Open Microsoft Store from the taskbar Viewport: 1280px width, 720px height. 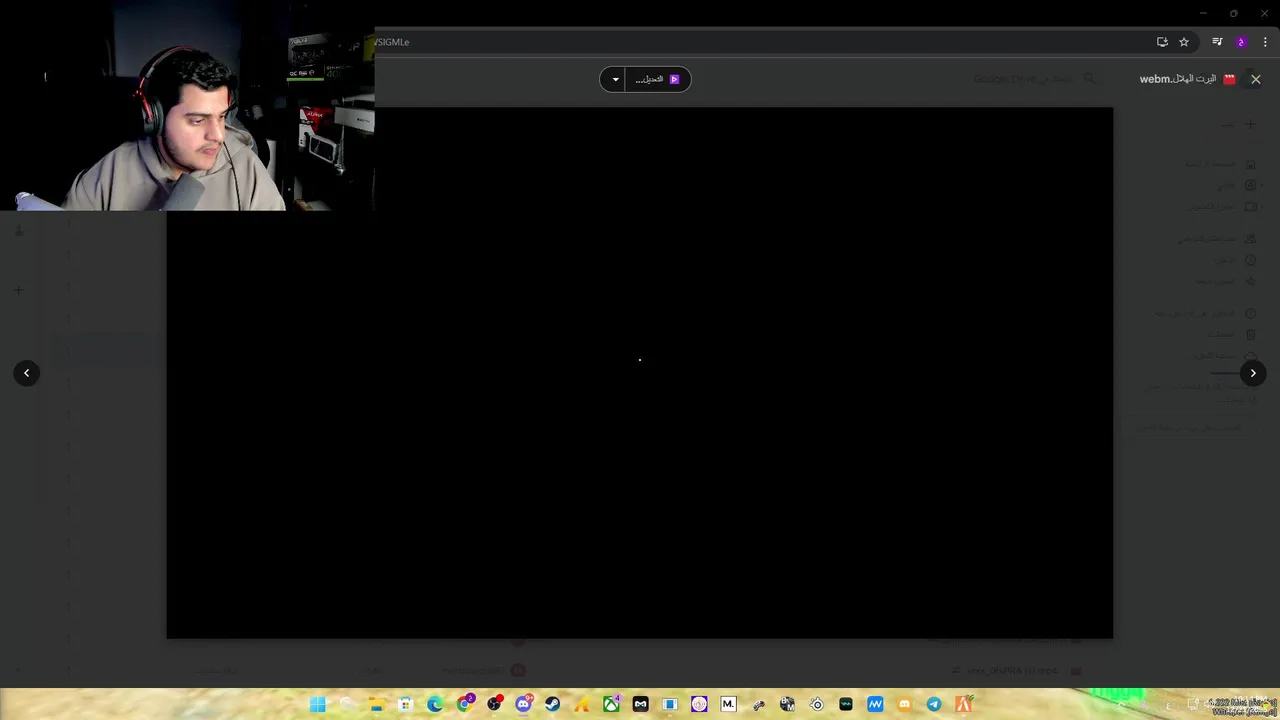point(405,704)
